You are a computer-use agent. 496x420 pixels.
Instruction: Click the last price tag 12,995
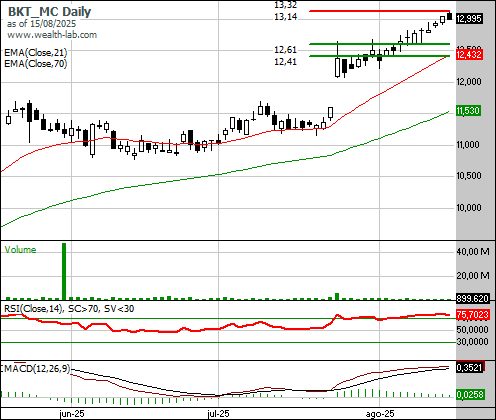click(469, 19)
